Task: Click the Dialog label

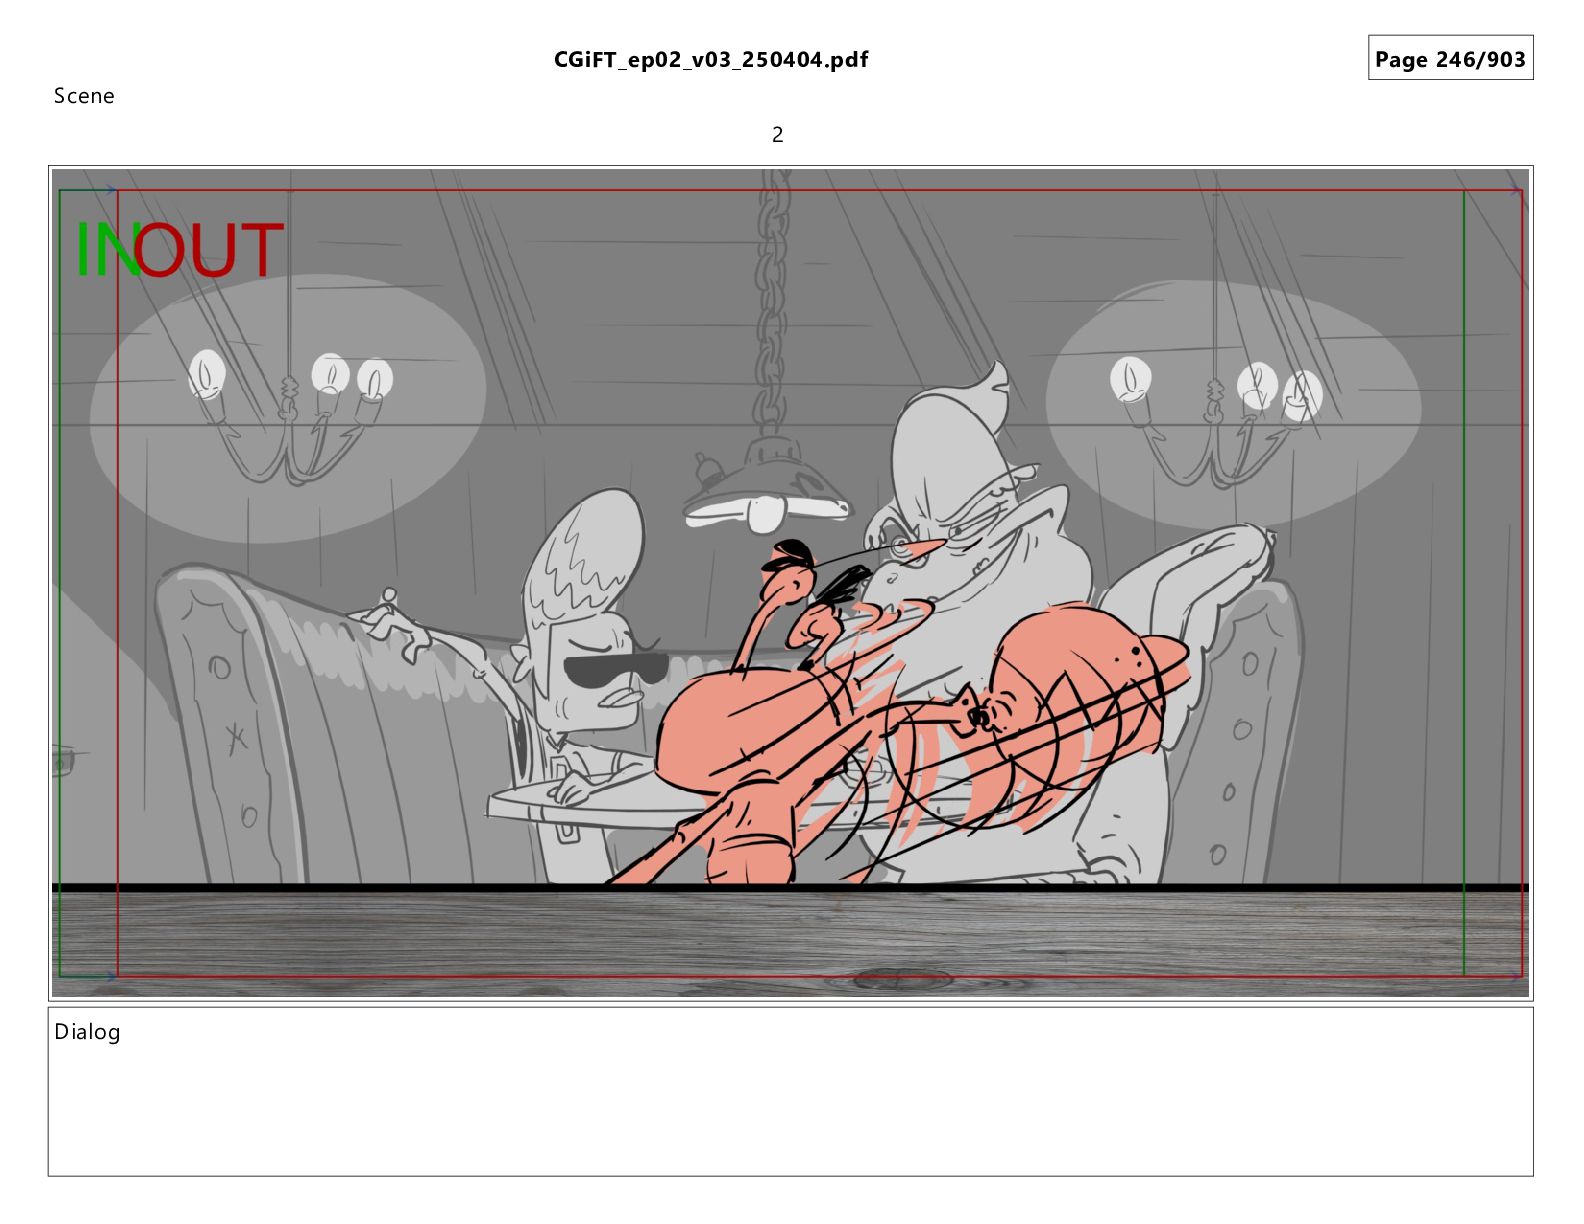Action: pos(87,1032)
